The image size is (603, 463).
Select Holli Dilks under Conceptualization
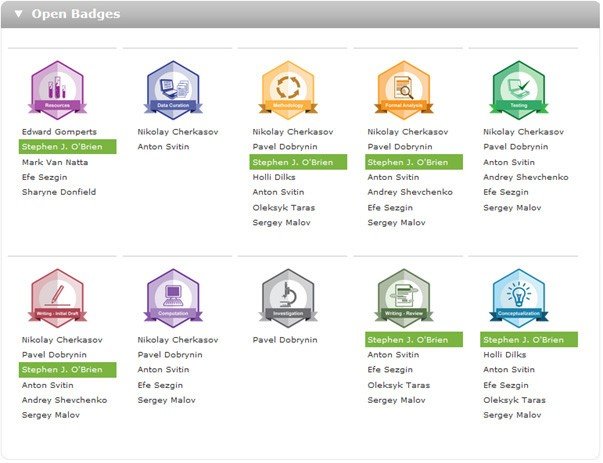(x=503, y=355)
